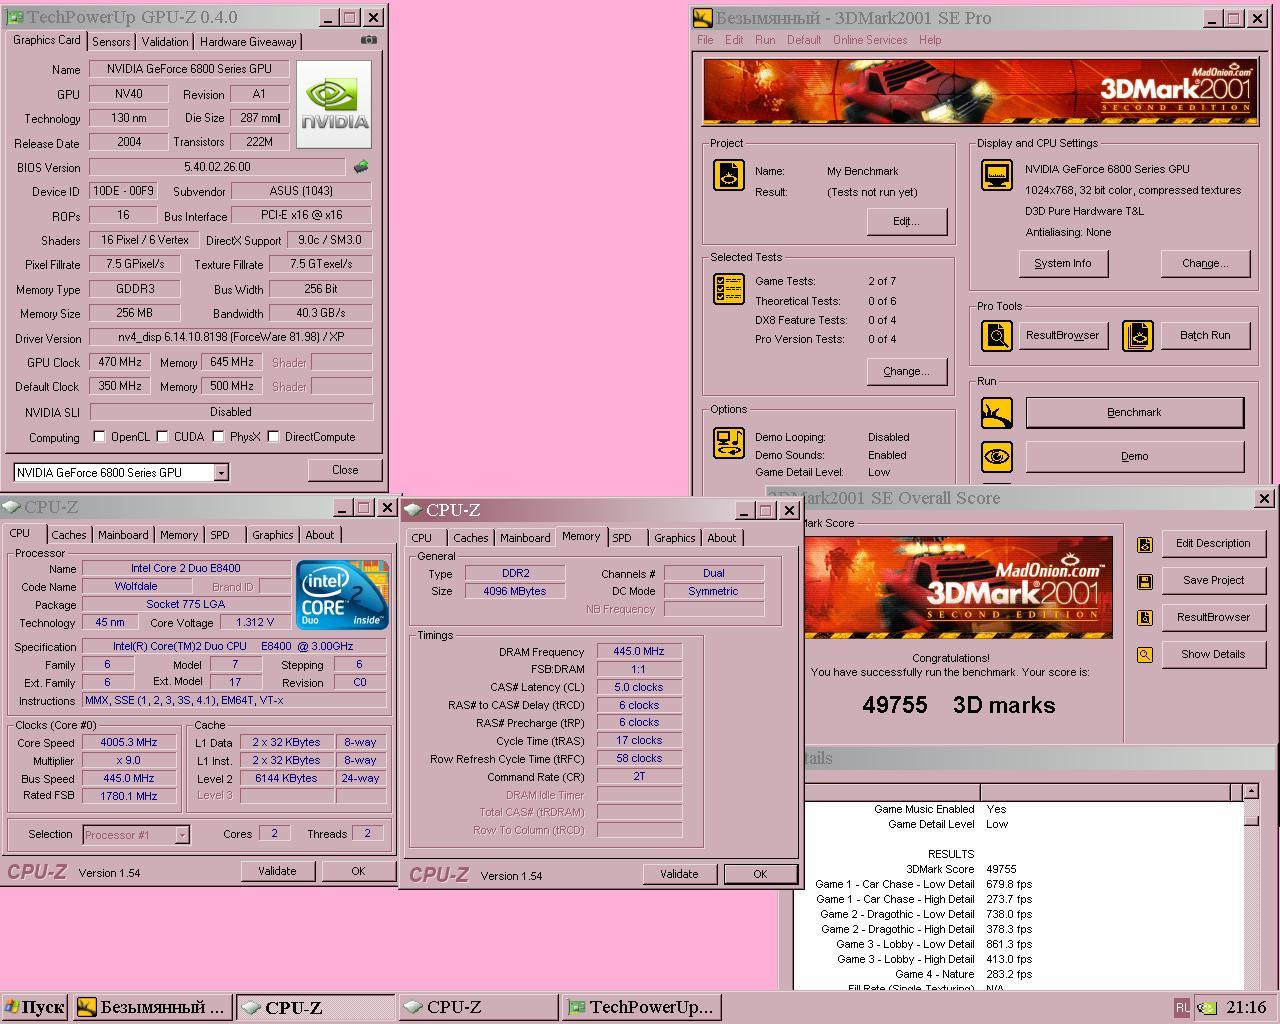Open the Caches tab in left CPU-Z
1280x1024 pixels.
point(69,535)
